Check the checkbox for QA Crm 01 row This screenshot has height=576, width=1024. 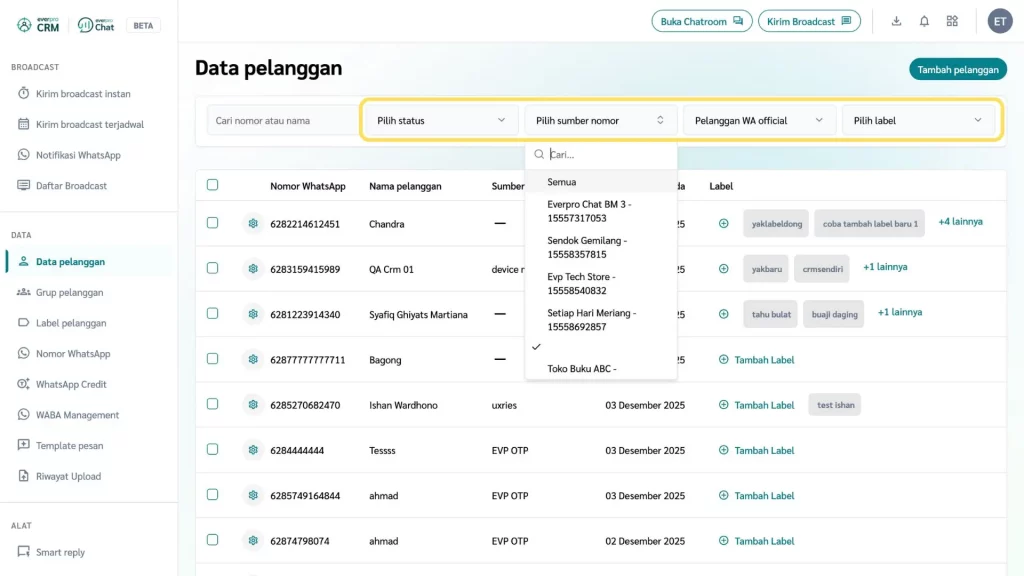pos(212,268)
